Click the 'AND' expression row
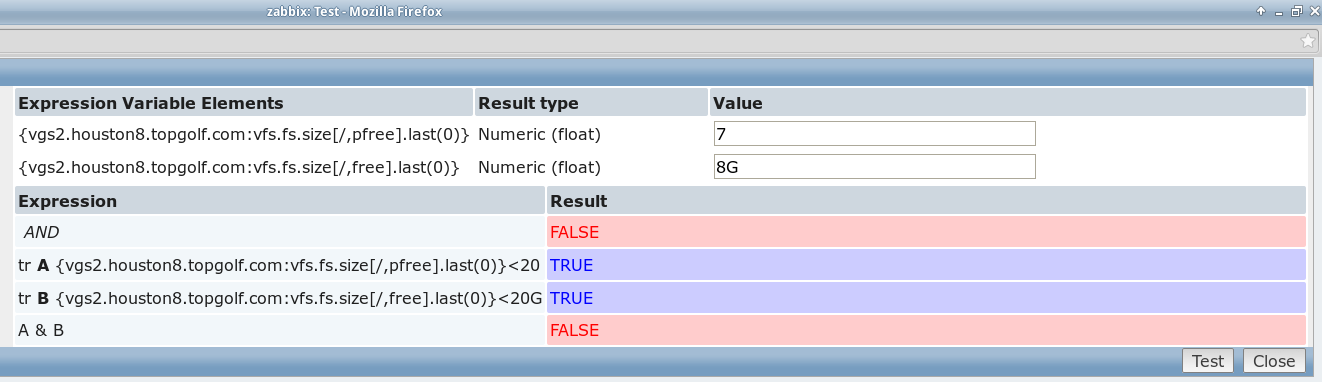The height and width of the screenshot is (382, 1322). [280, 232]
